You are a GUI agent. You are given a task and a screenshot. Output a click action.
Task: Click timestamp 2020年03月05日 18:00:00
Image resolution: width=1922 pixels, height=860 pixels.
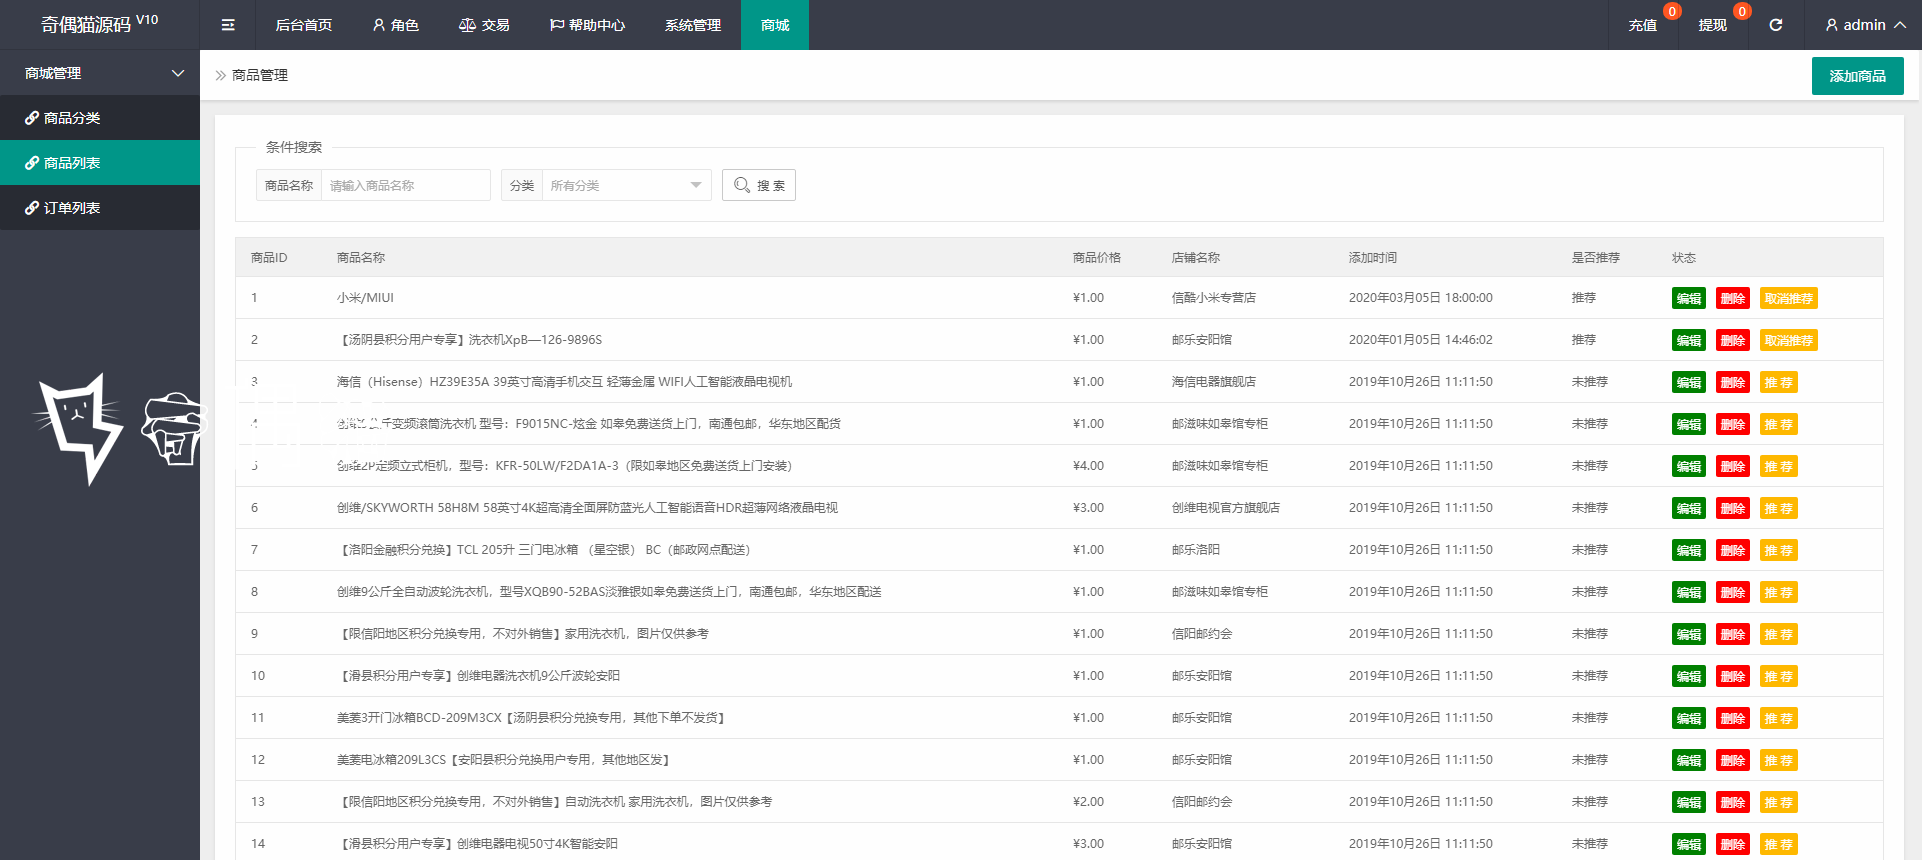pos(1420,298)
